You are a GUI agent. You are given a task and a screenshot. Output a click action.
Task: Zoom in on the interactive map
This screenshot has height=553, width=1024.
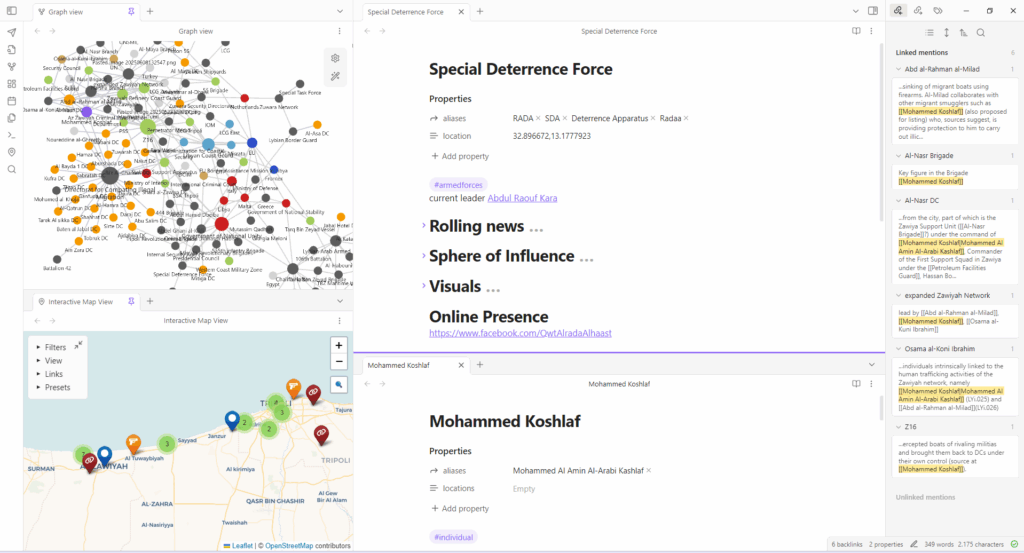point(339,345)
